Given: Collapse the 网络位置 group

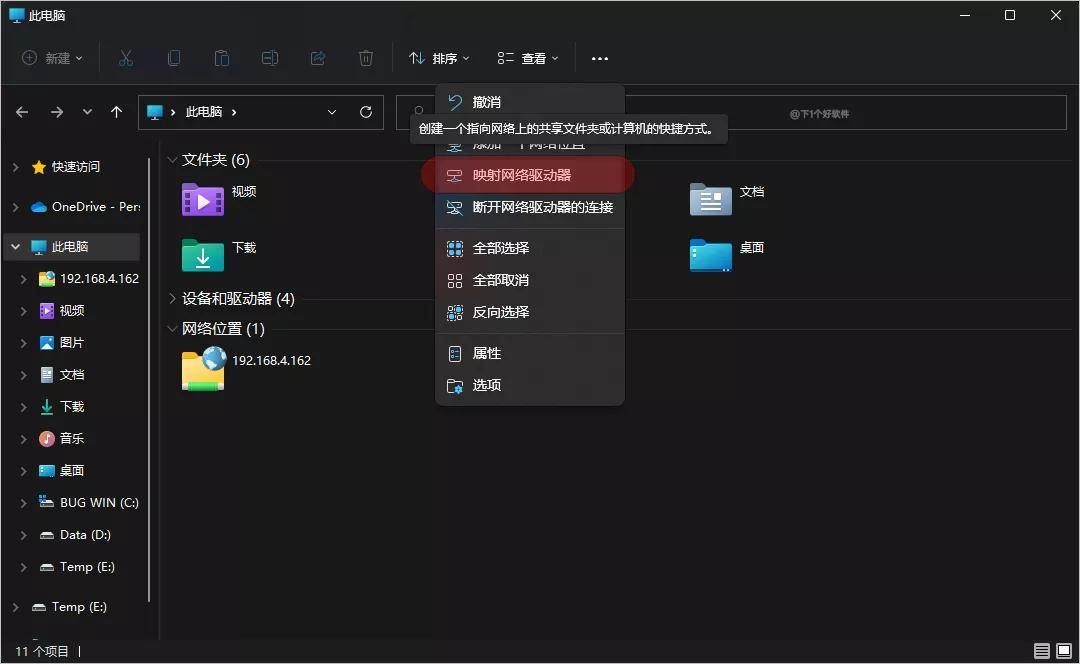Looking at the screenshot, I should (x=173, y=329).
